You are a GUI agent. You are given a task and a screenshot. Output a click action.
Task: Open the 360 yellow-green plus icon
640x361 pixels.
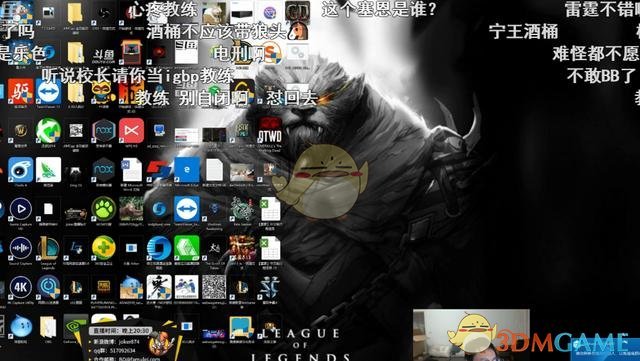104,248
